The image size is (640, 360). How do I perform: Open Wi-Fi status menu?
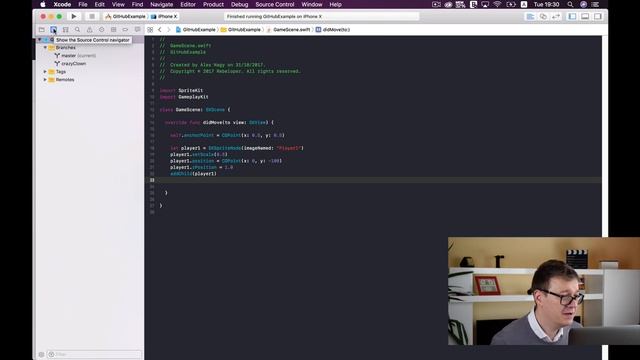pos(497,4)
